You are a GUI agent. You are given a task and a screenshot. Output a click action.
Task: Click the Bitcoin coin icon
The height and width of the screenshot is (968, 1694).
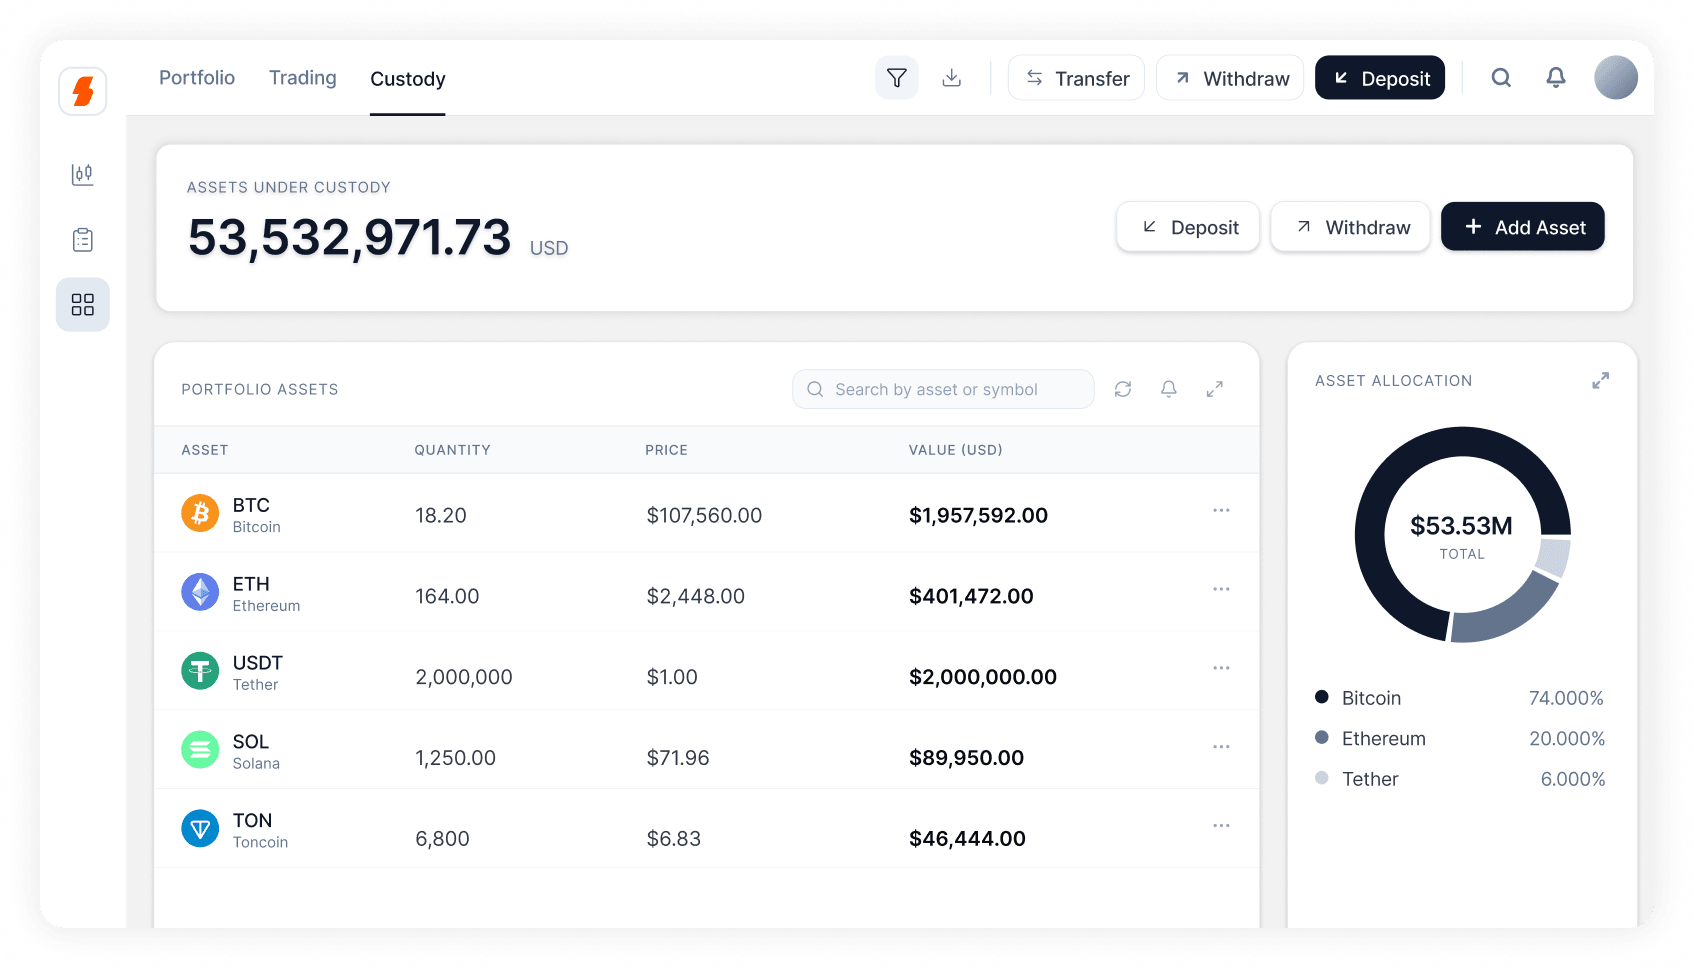click(x=200, y=514)
